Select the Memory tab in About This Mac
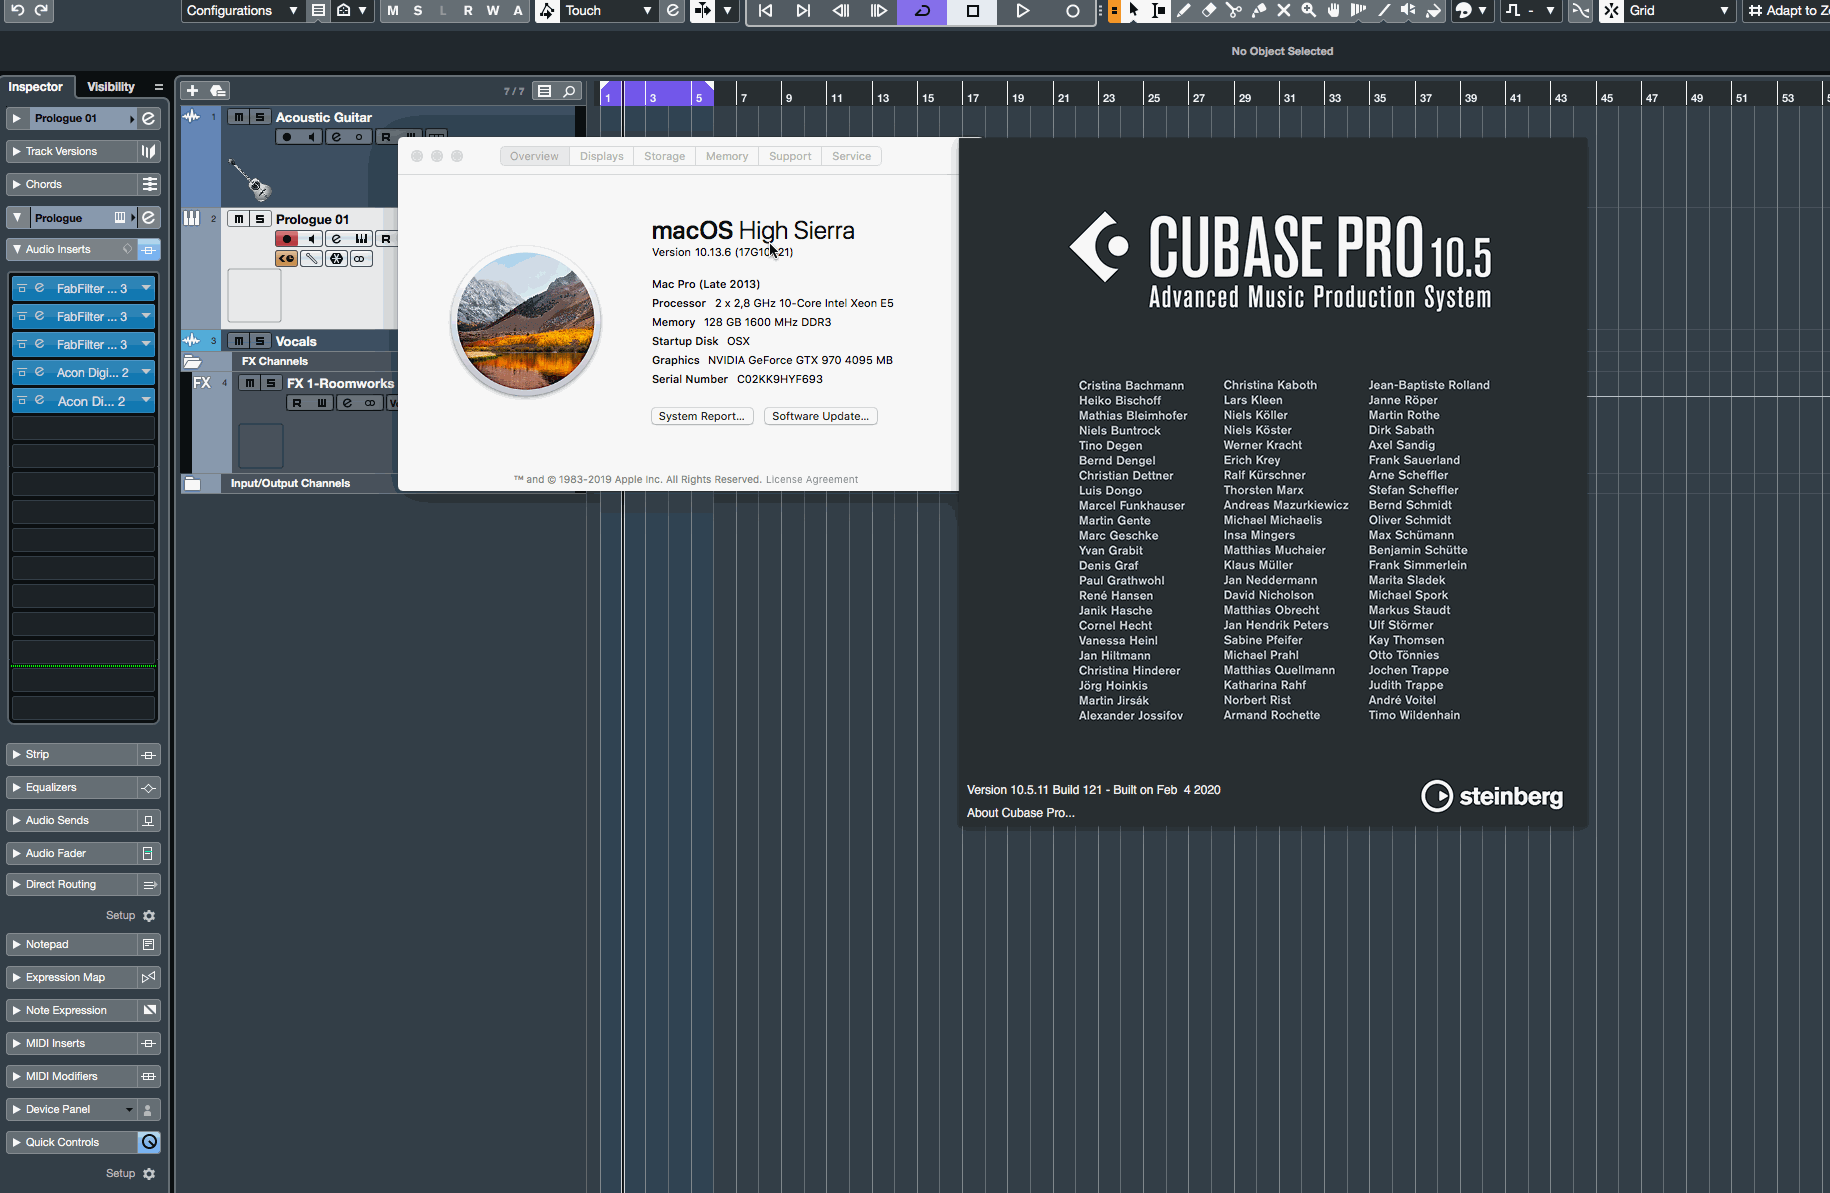Screen dimensions: 1830x1193 coord(727,156)
